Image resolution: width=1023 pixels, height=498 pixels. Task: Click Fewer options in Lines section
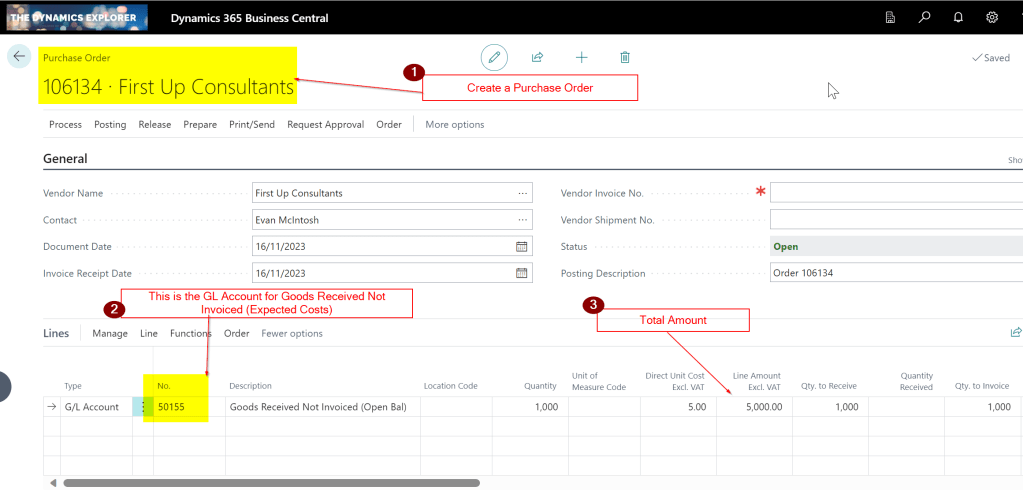point(292,333)
